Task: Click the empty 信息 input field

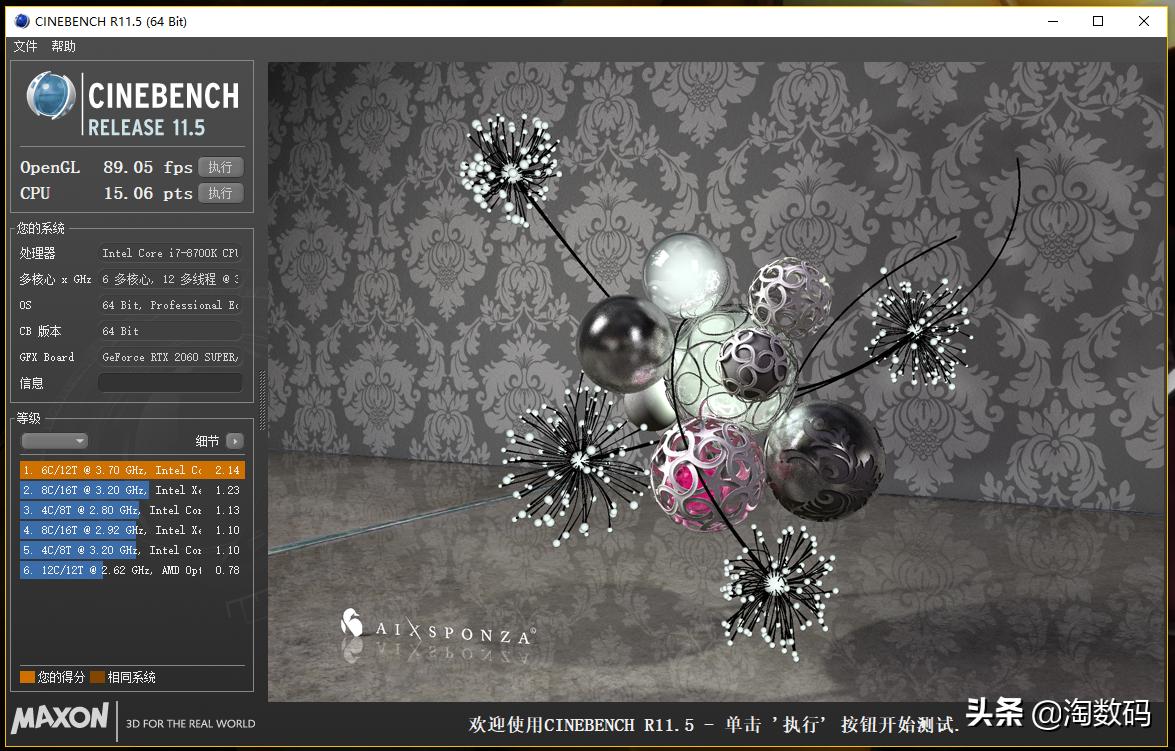Action: tap(170, 382)
